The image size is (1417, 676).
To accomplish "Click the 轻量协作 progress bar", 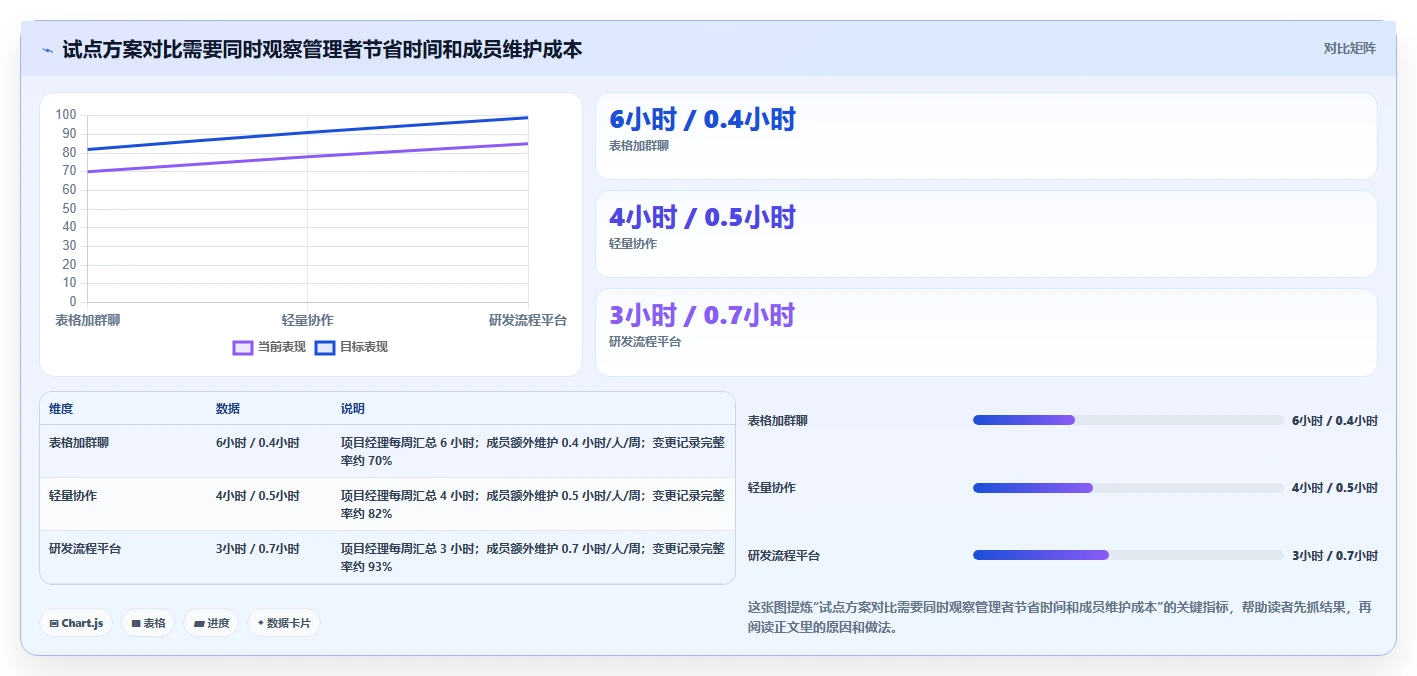I will (1128, 488).
